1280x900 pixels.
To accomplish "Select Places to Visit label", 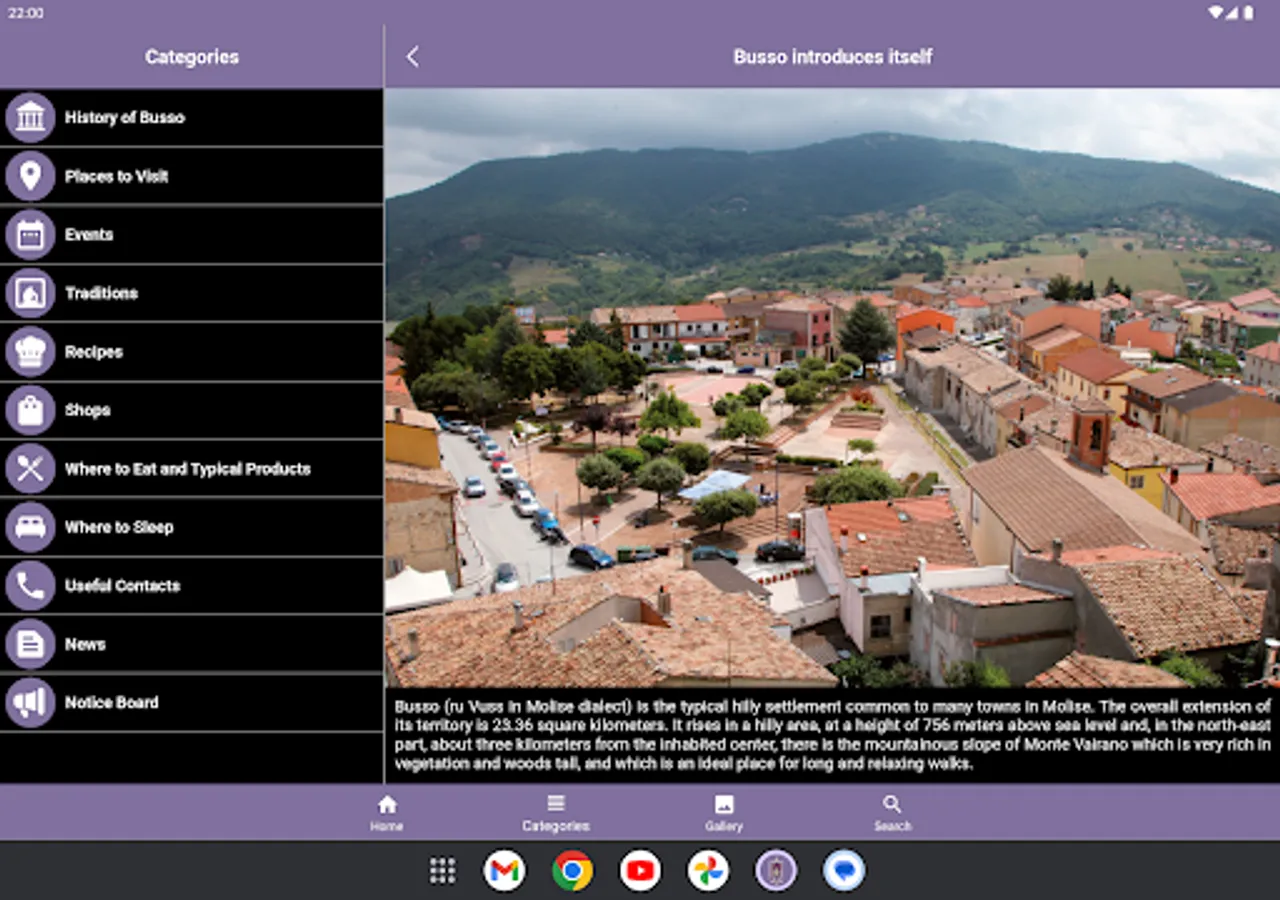I will [116, 176].
